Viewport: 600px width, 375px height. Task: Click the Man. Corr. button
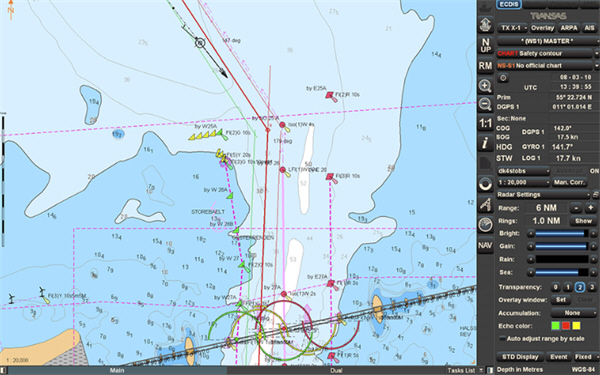(570, 183)
